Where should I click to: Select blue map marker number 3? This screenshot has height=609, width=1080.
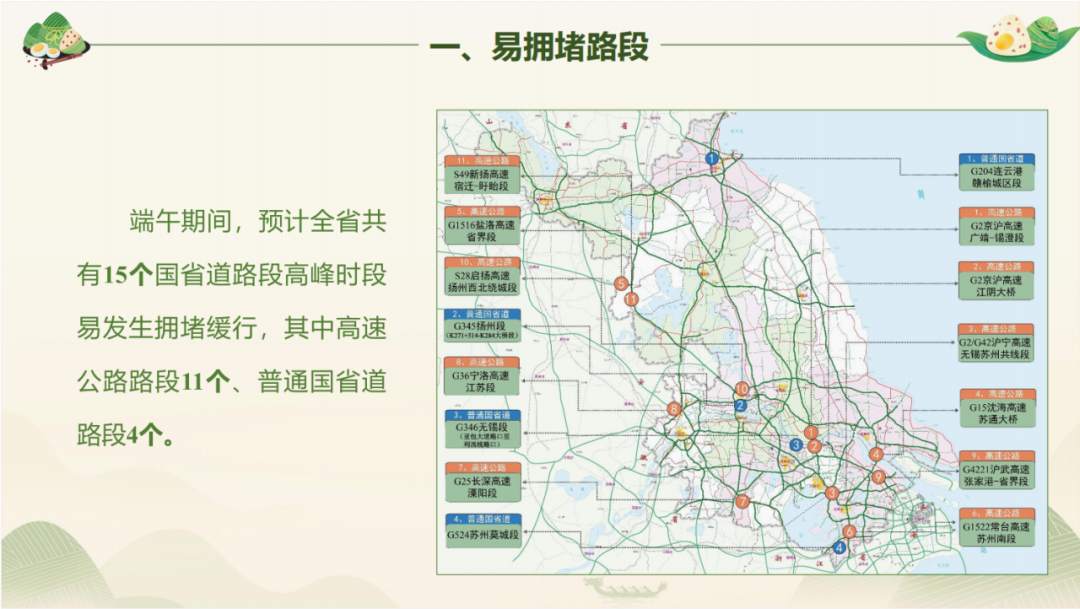click(796, 445)
